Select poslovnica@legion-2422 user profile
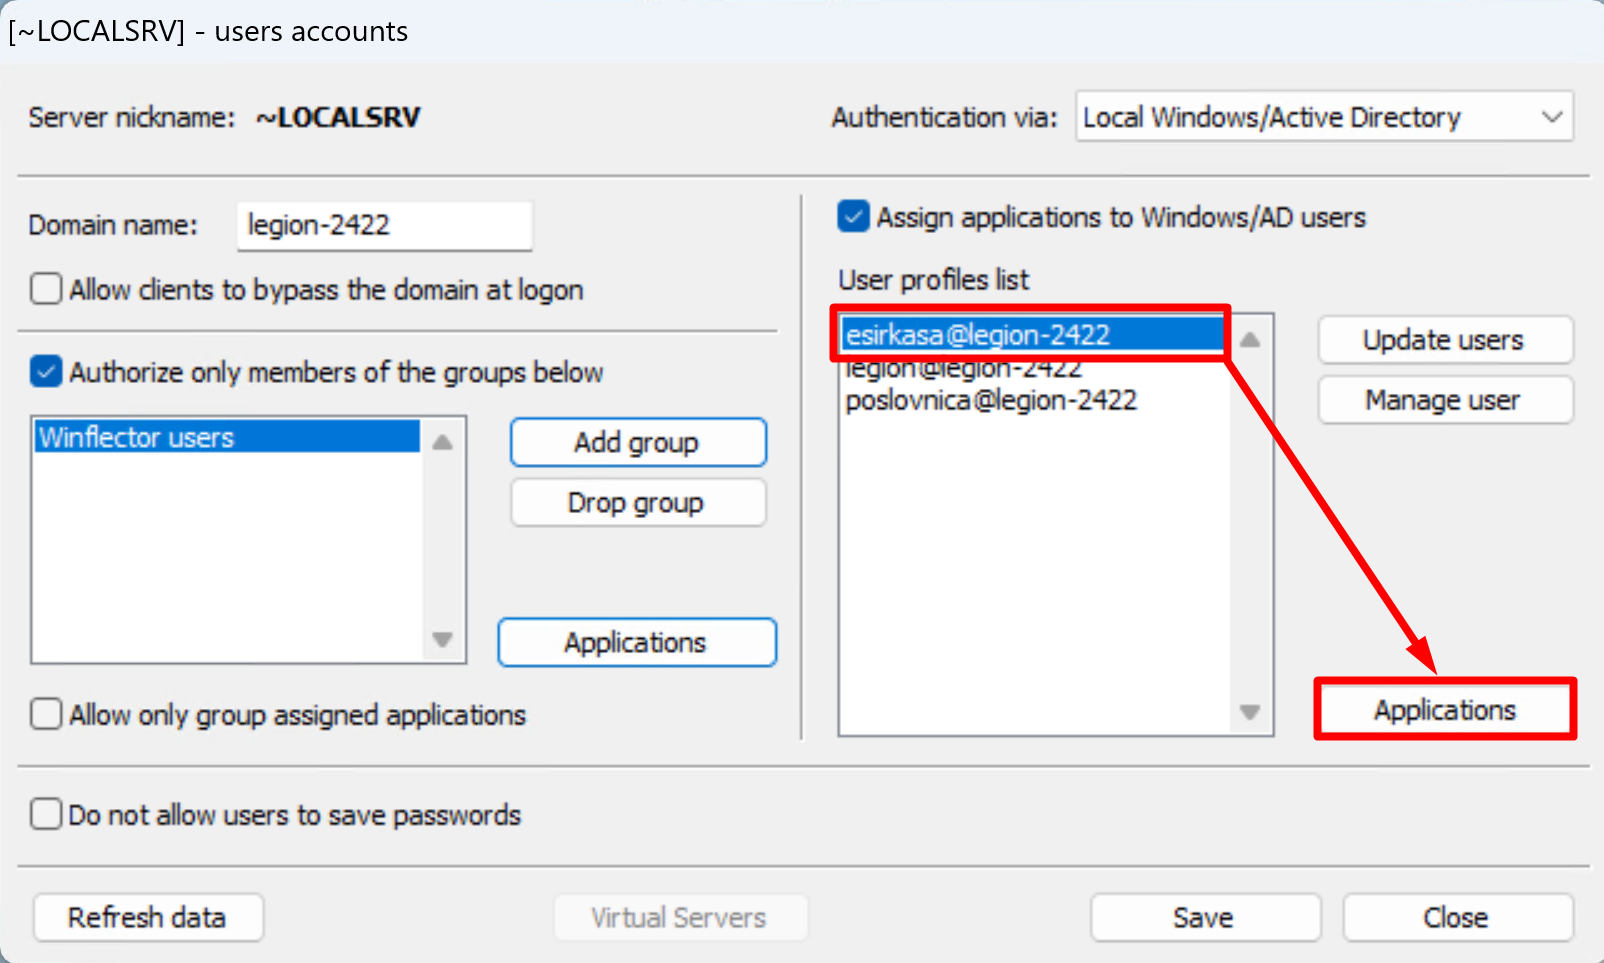1604x963 pixels. click(990, 401)
